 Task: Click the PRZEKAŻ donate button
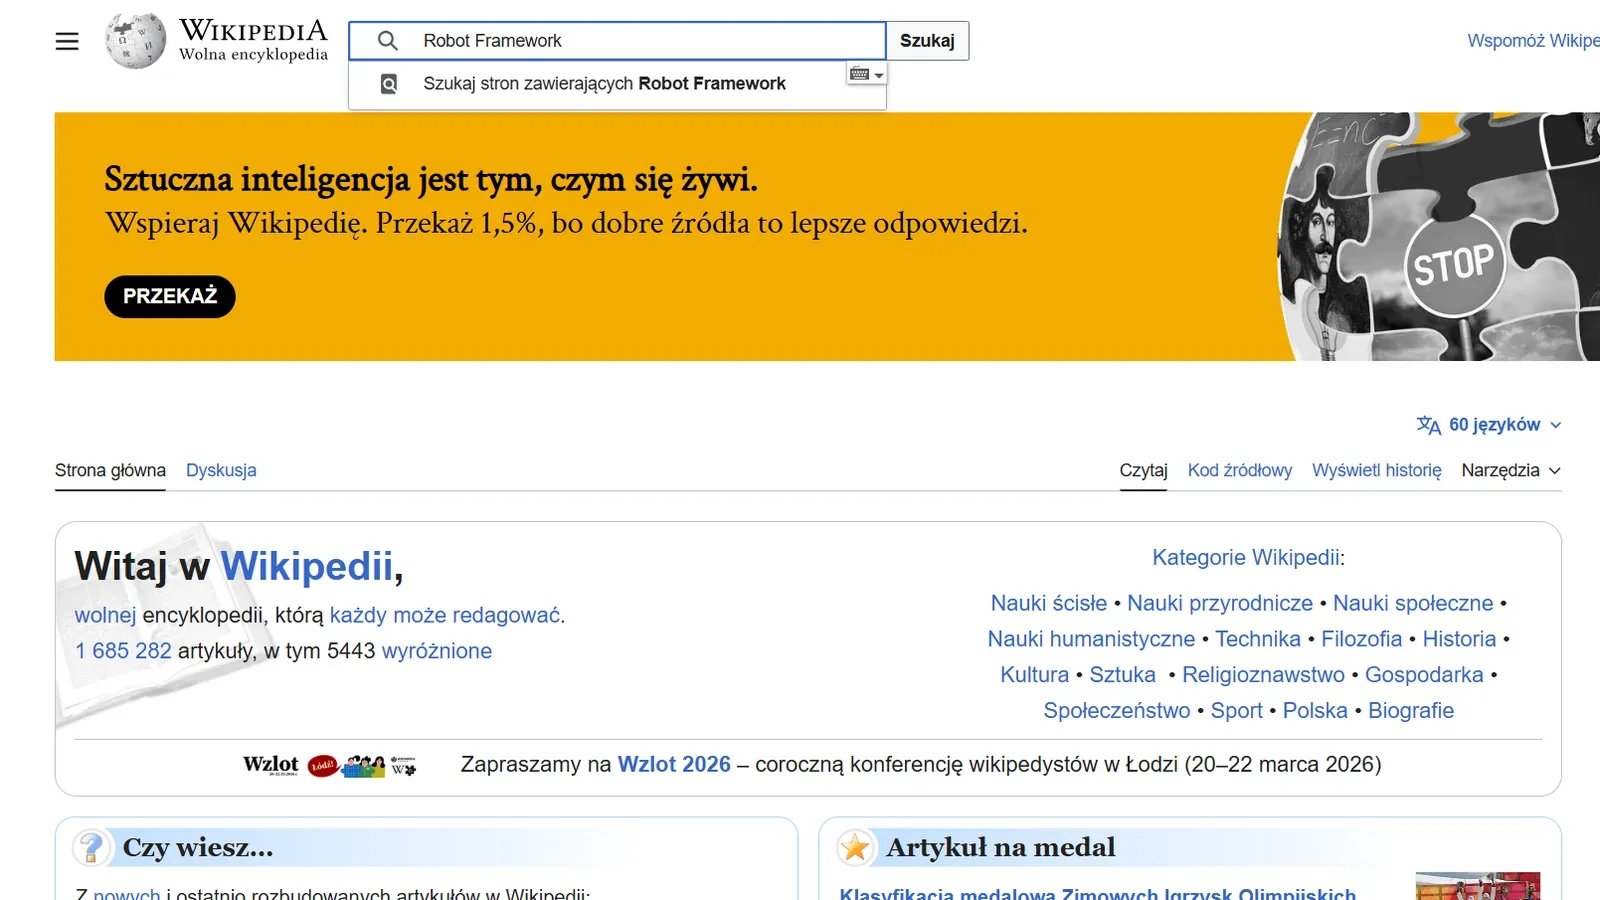[170, 297]
